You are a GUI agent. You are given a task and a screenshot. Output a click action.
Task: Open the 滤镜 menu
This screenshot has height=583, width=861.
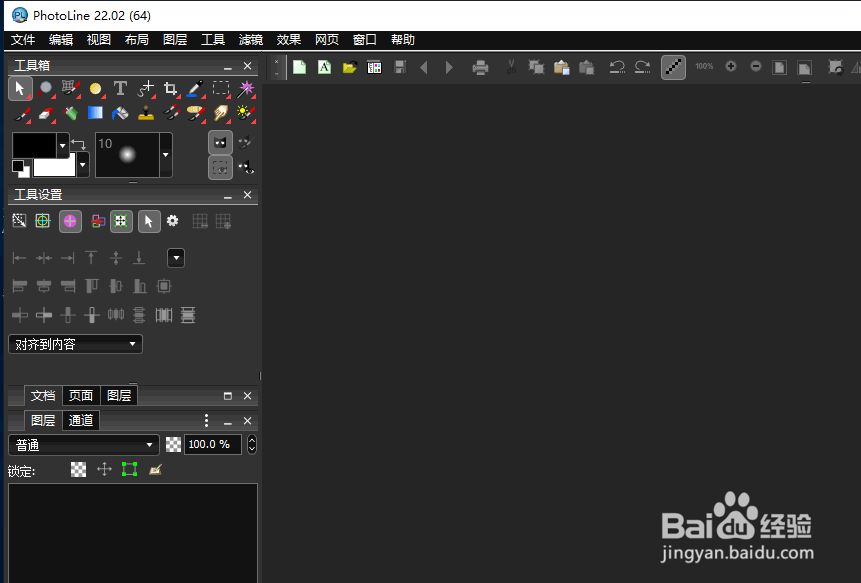[251, 40]
